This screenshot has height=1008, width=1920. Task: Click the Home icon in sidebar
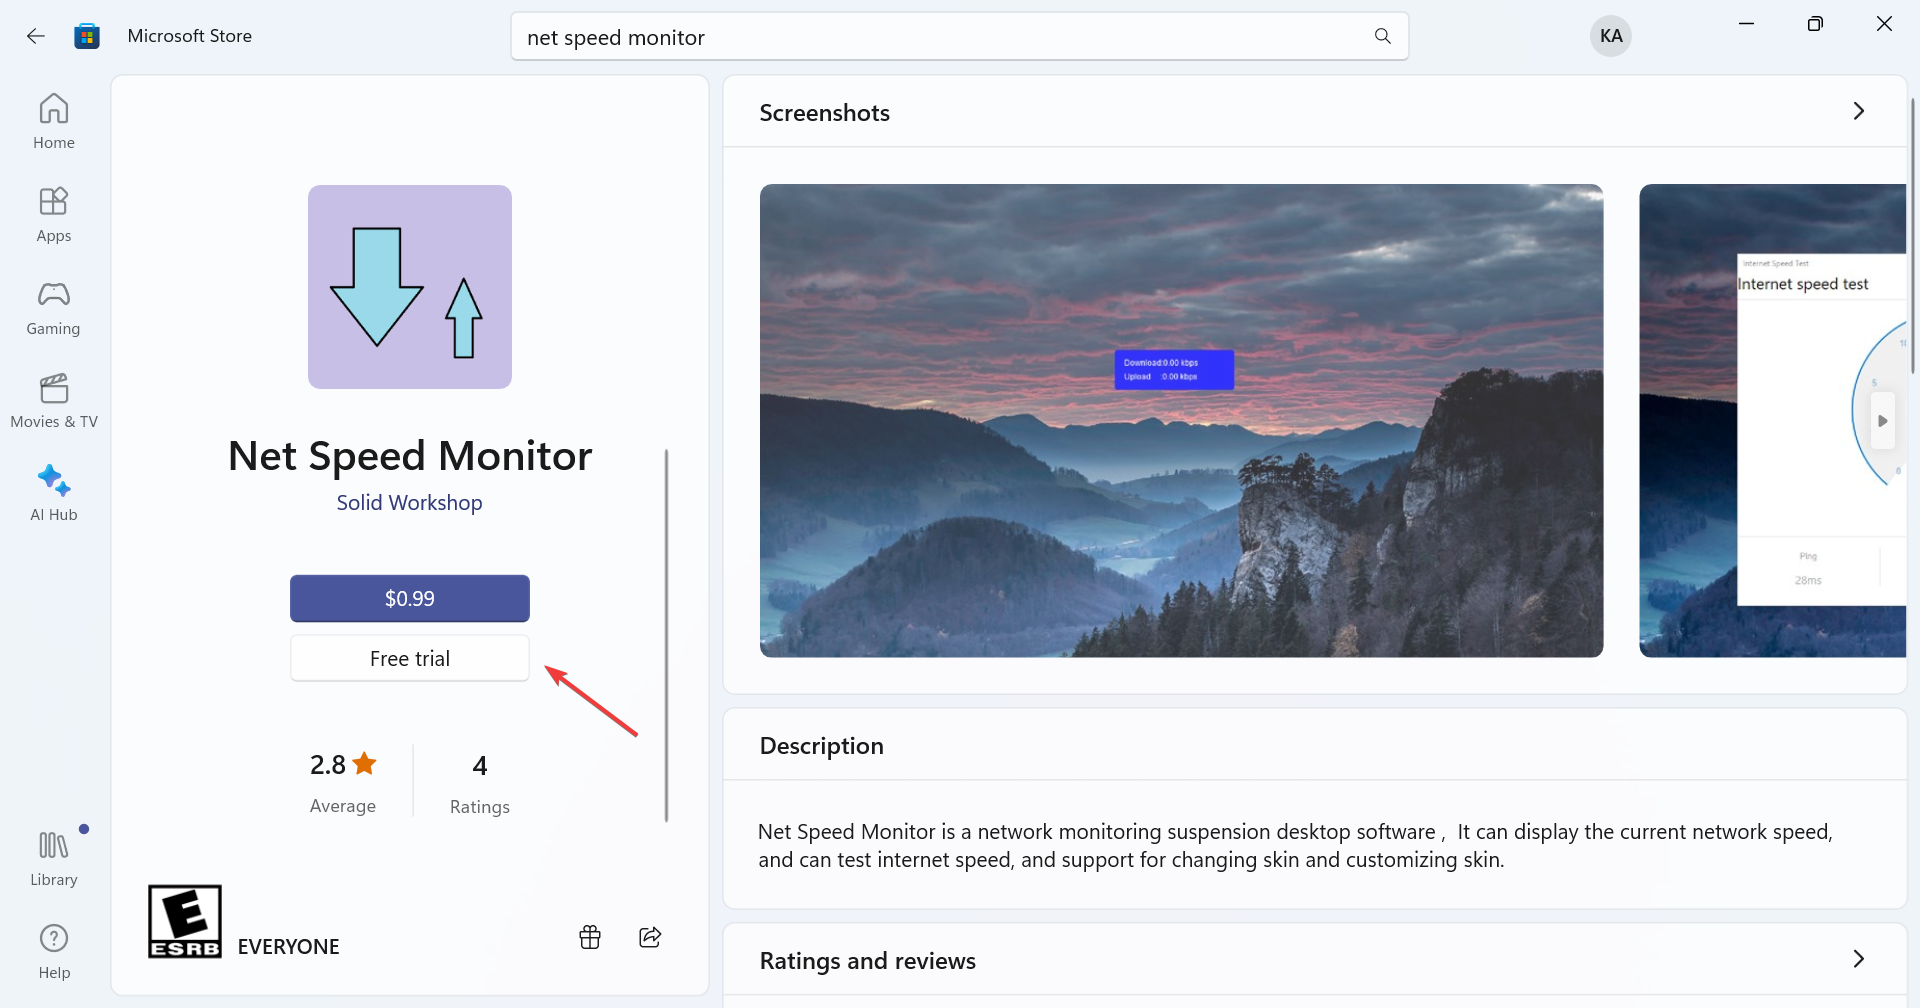[x=53, y=120]
